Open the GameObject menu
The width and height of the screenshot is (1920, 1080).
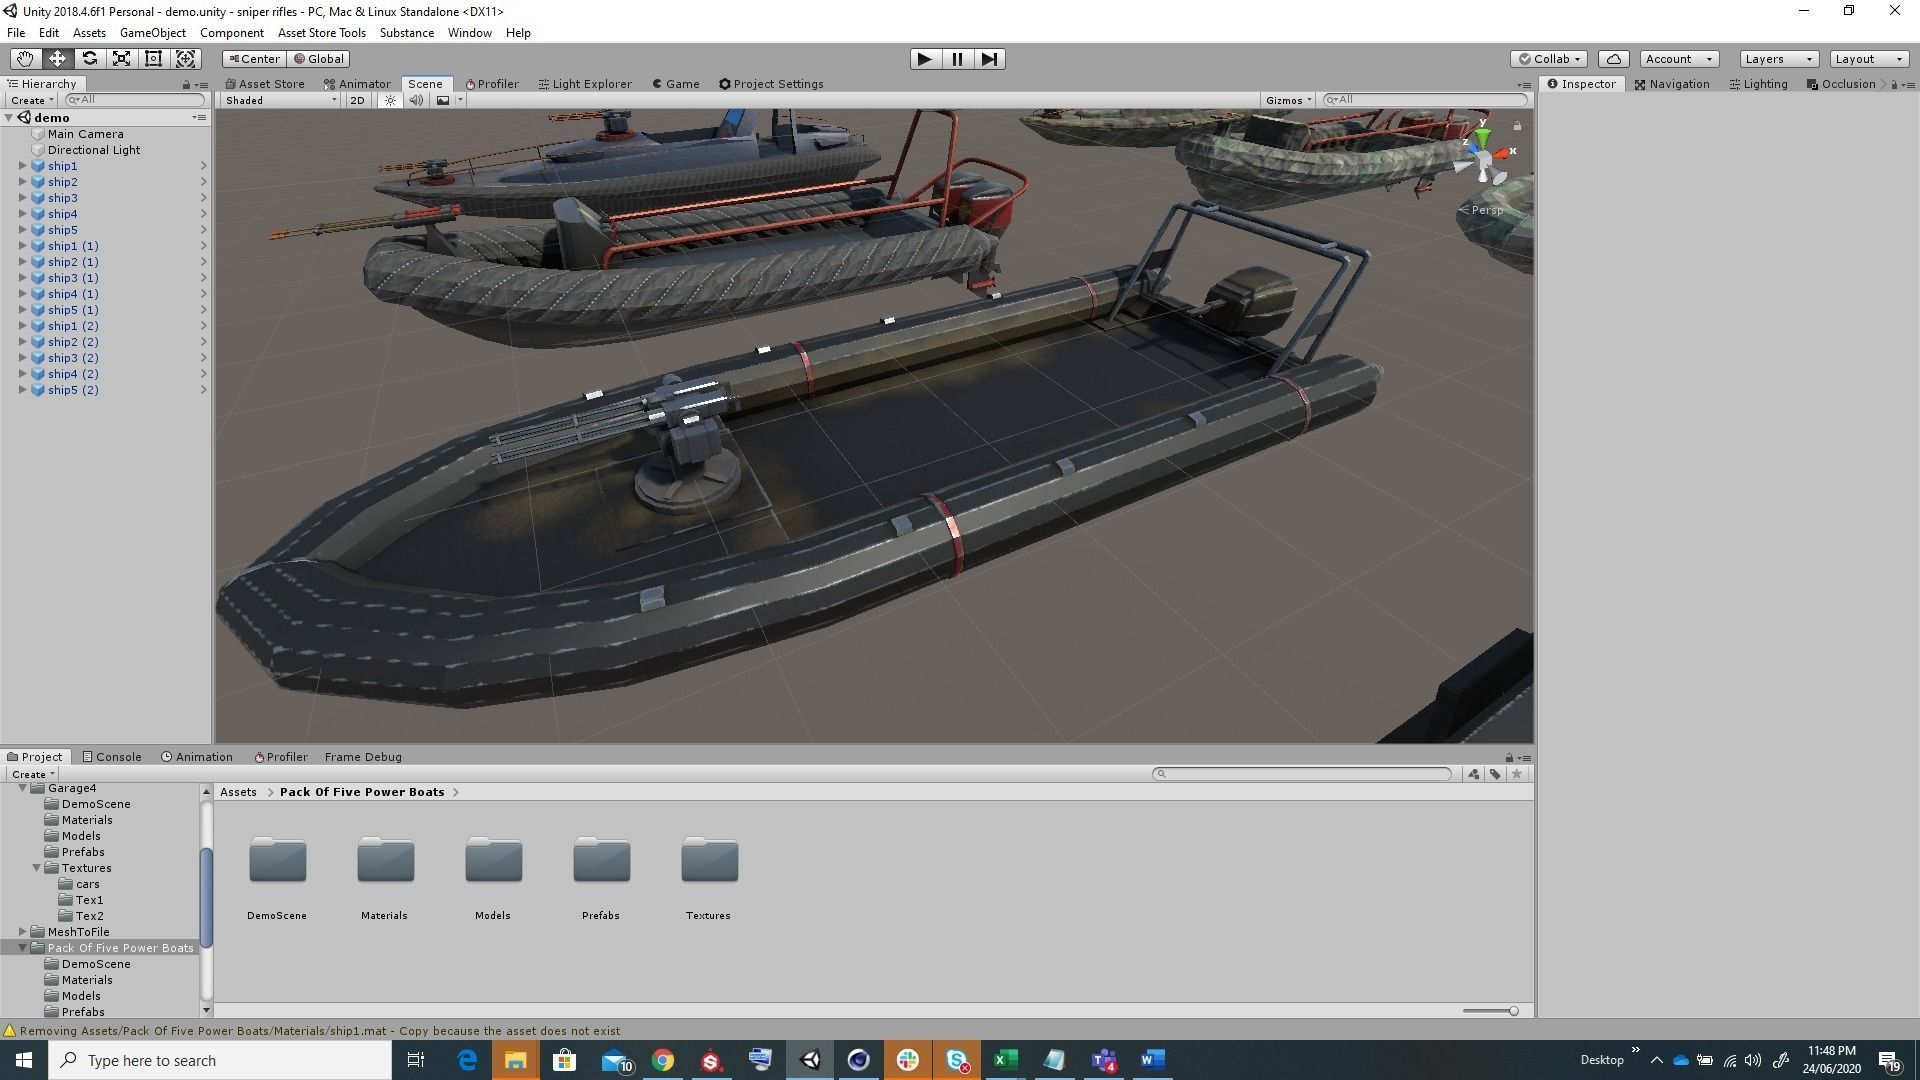[x=152, y=33]
